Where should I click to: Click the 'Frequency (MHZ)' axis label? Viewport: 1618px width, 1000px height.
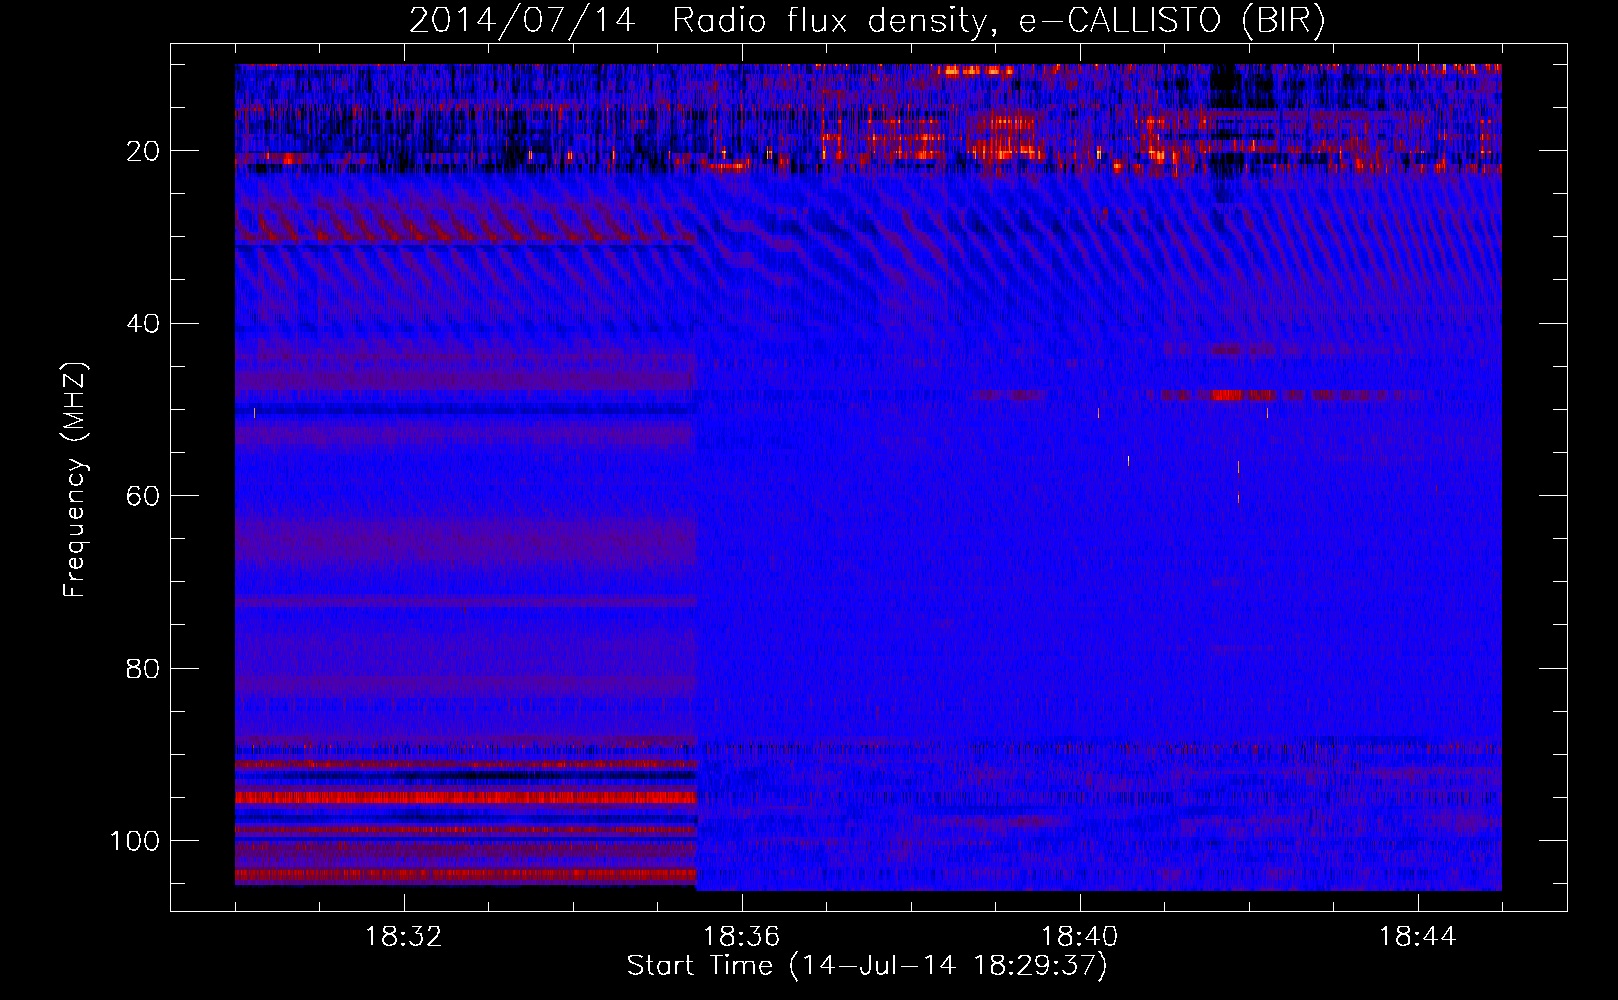pyautogui.click(x=75, y=479)
